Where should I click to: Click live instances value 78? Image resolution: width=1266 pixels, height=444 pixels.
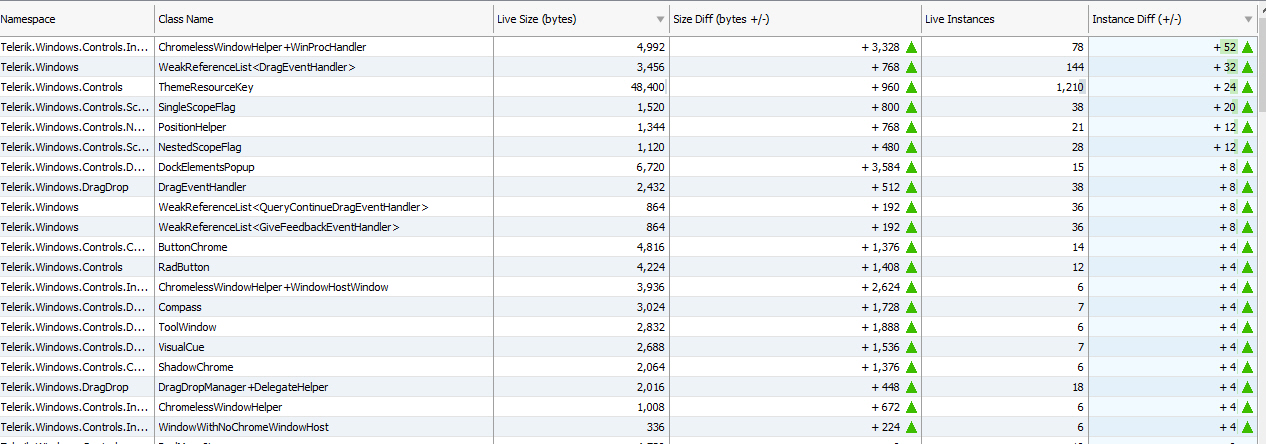(1079, 47)
